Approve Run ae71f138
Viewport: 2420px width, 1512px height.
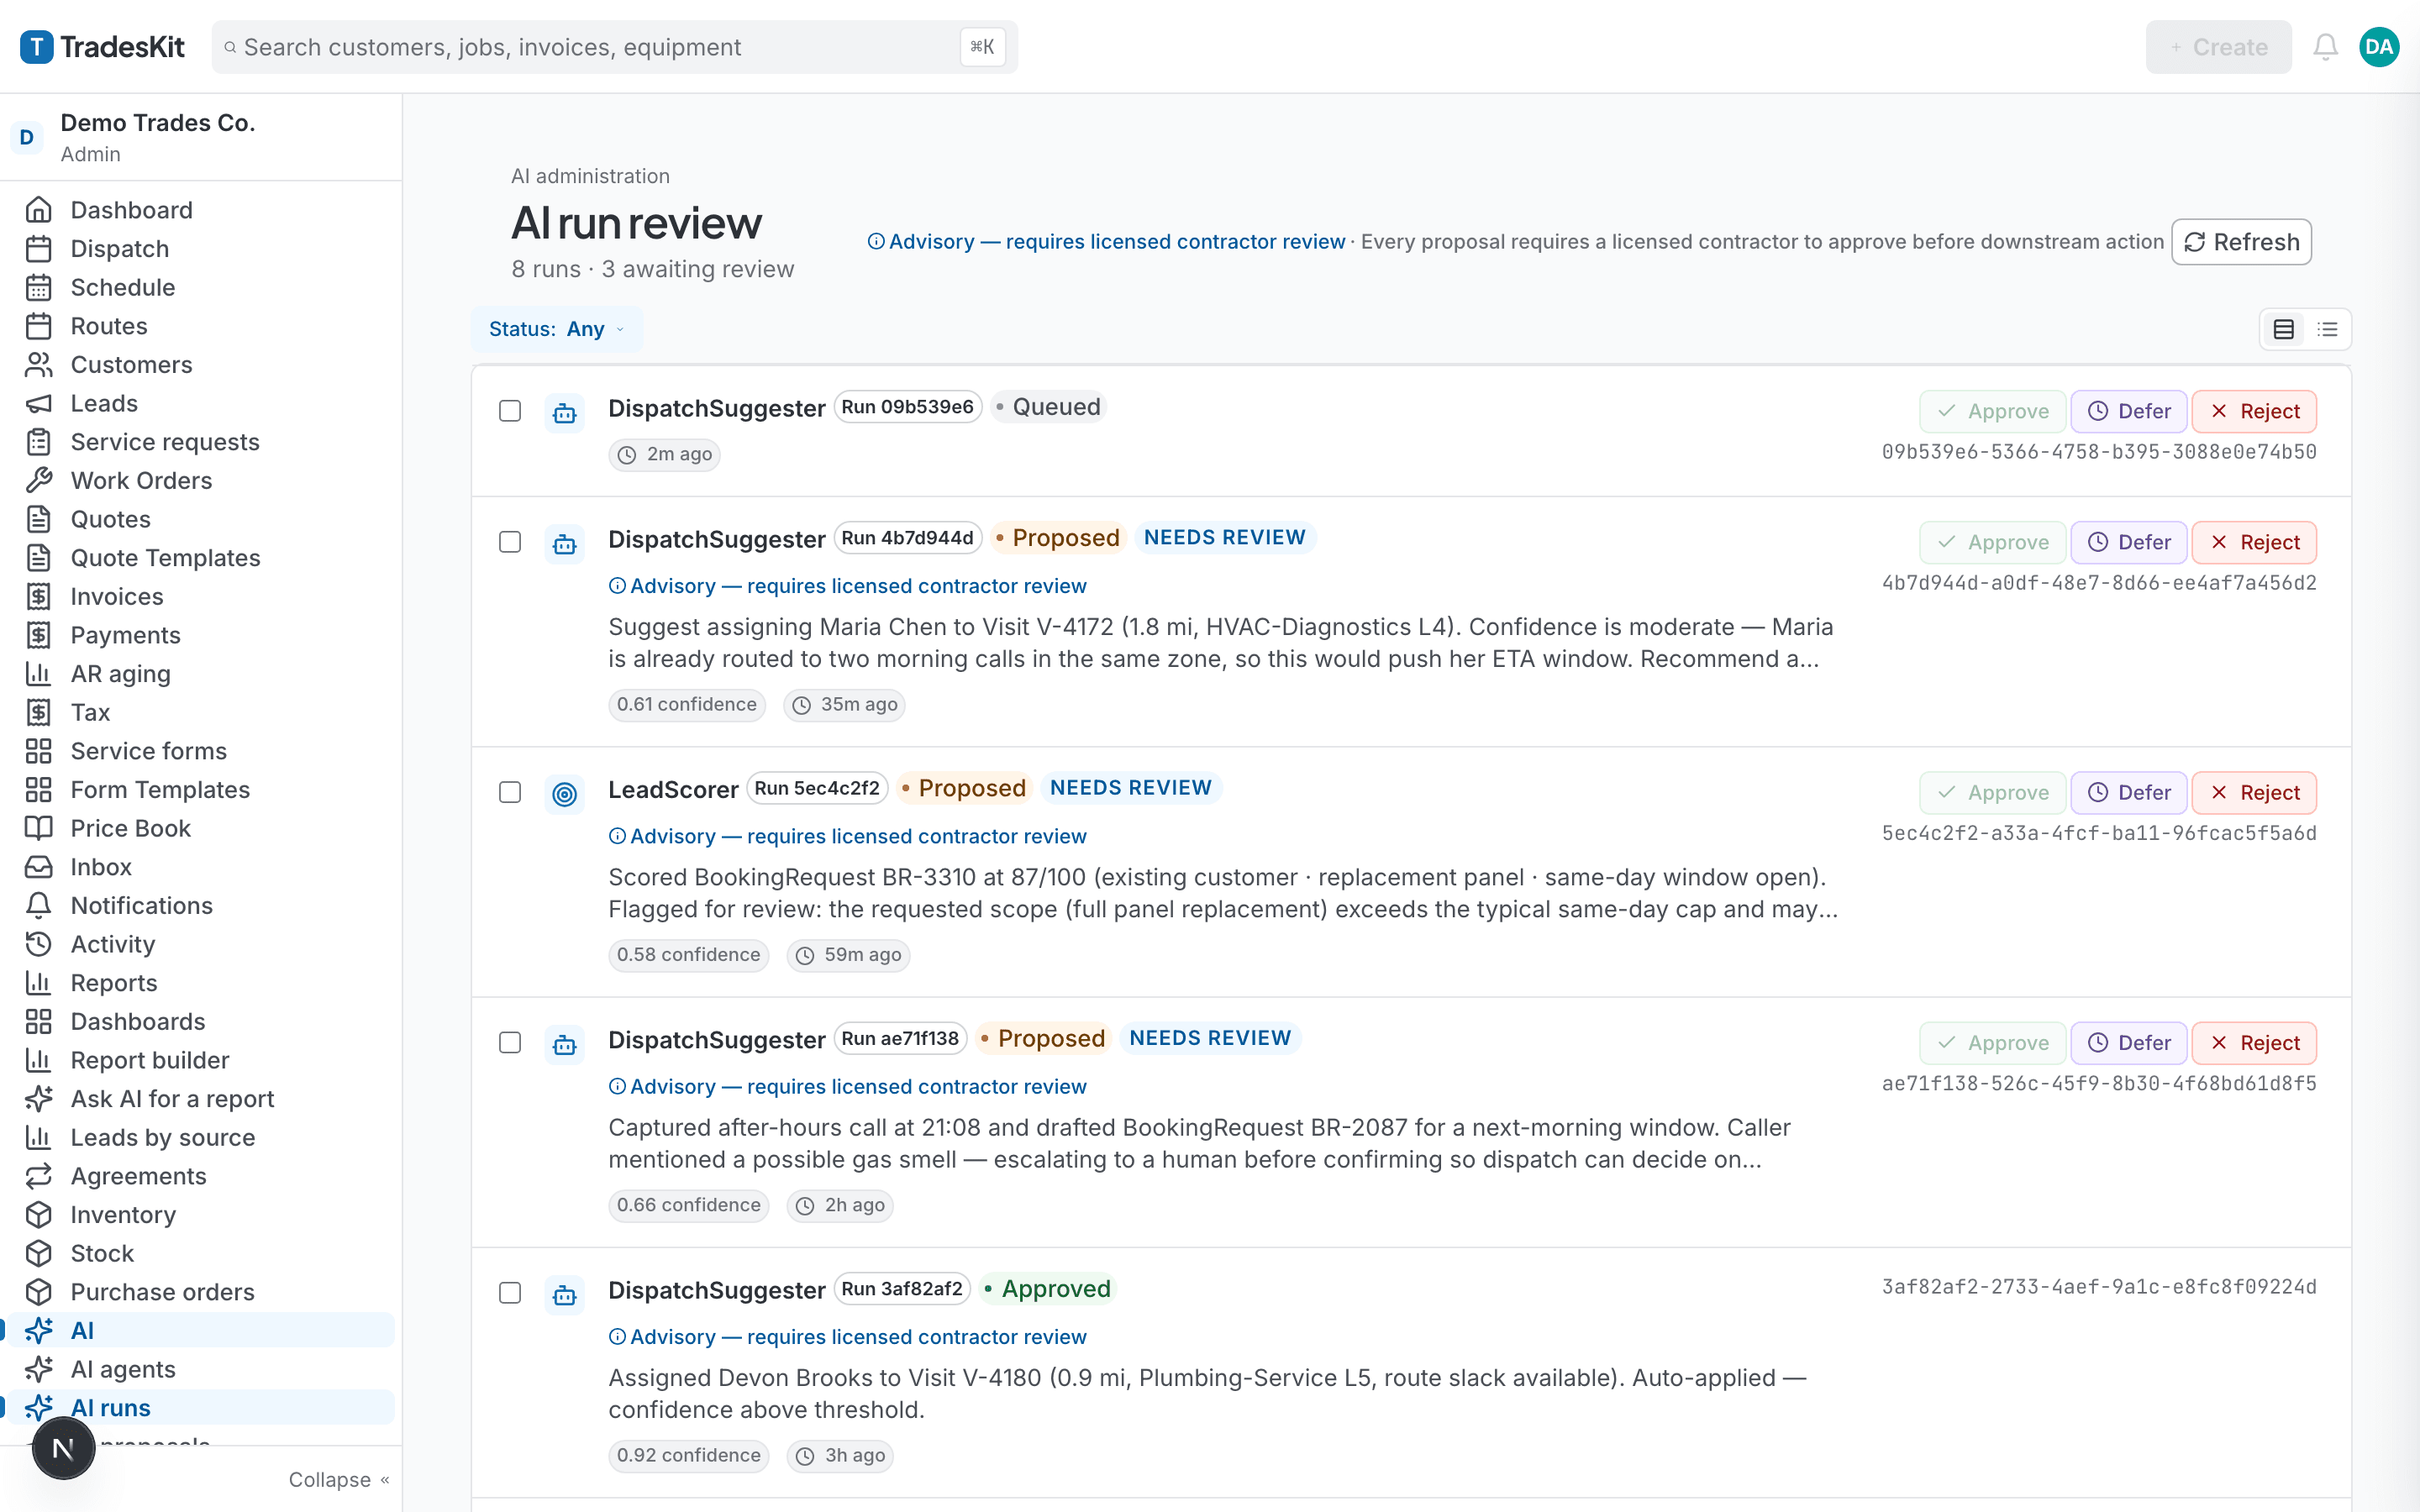(x=1992, y=1043)
